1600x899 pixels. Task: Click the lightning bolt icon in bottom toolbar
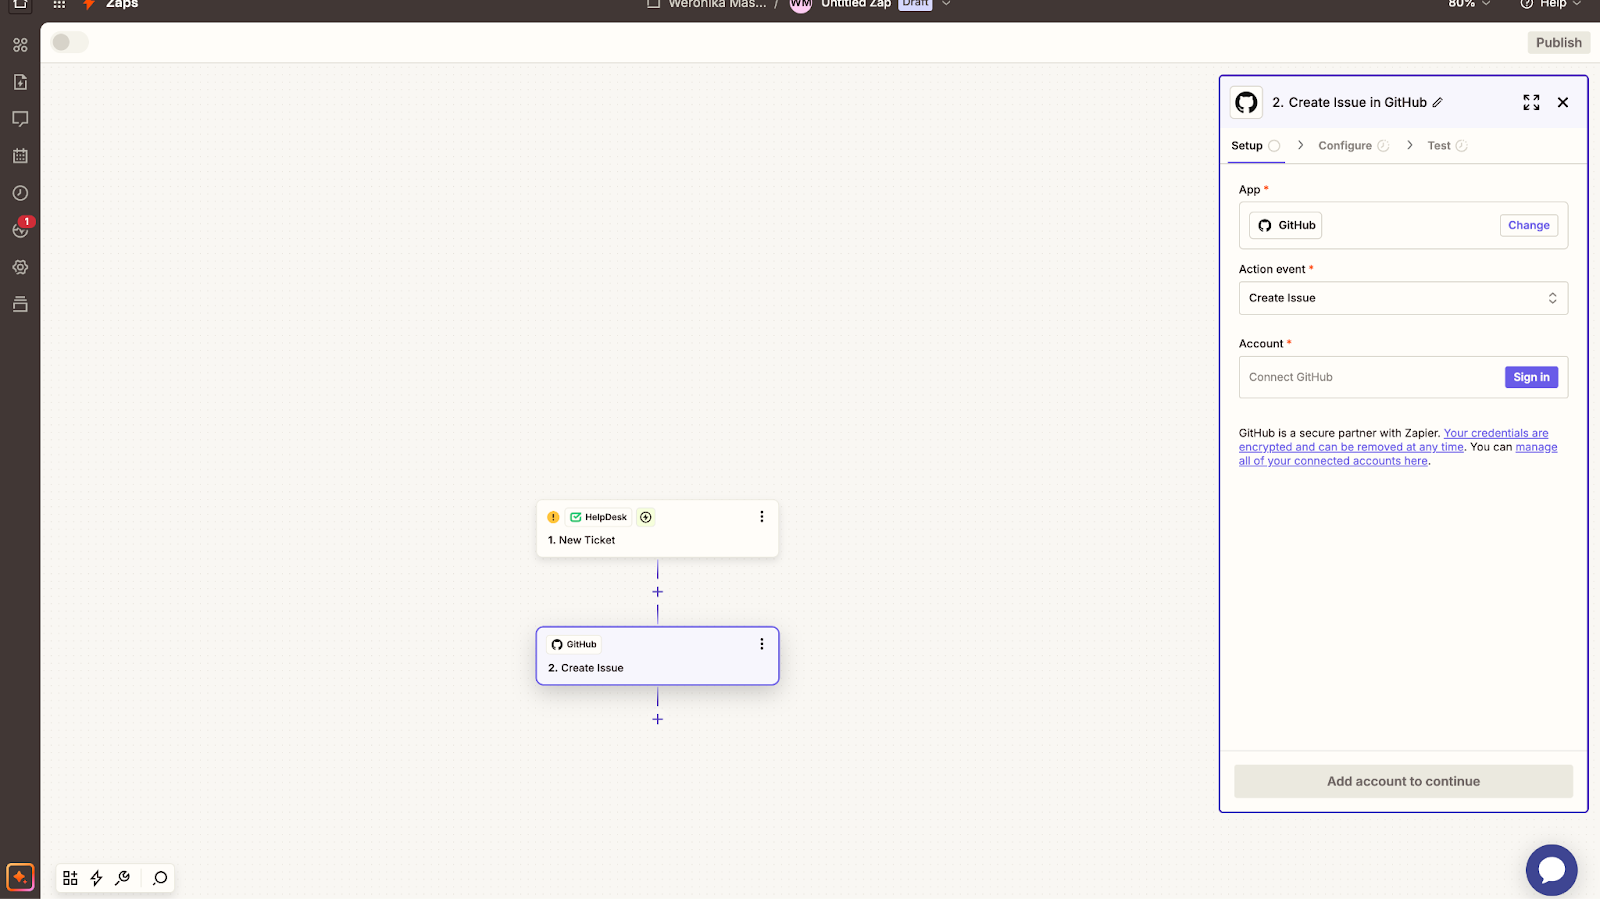pyautogui.click(x=96, y=878)
